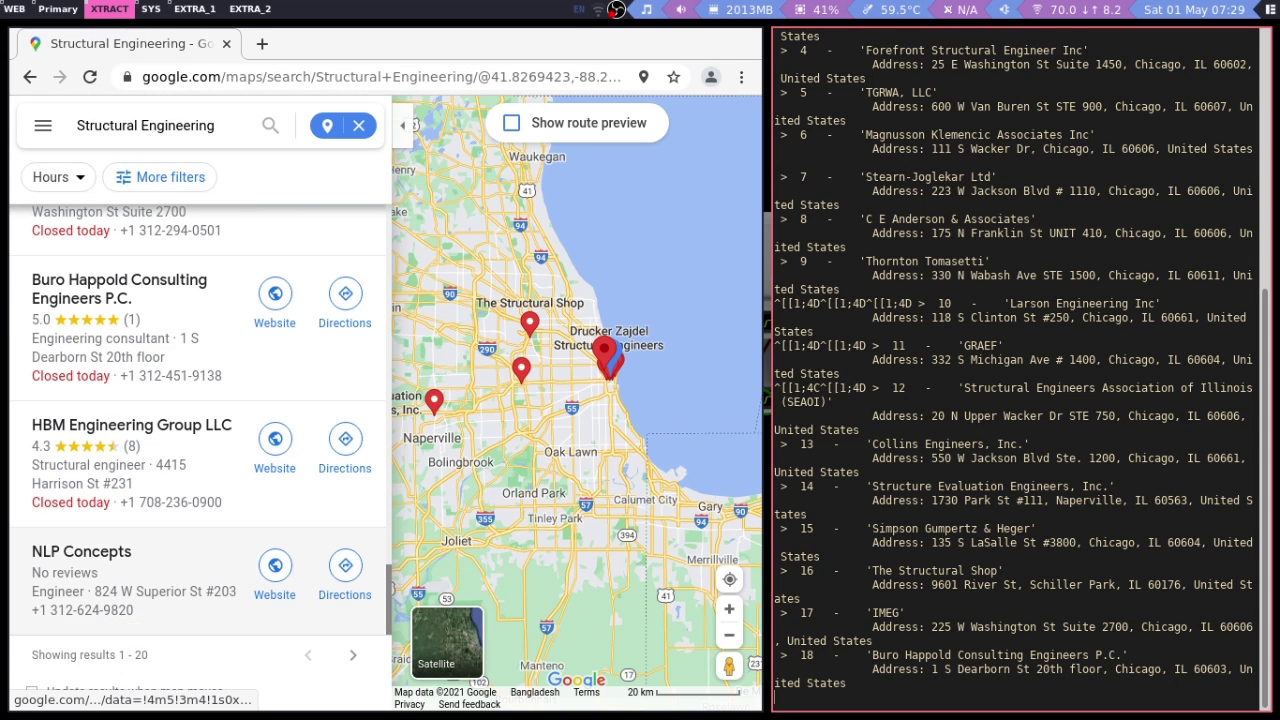This screenshot has height=720, width=1280.
Task: Open the Satellite map view thumbnail
Action: pyautogui.click(x=446, y=643)
